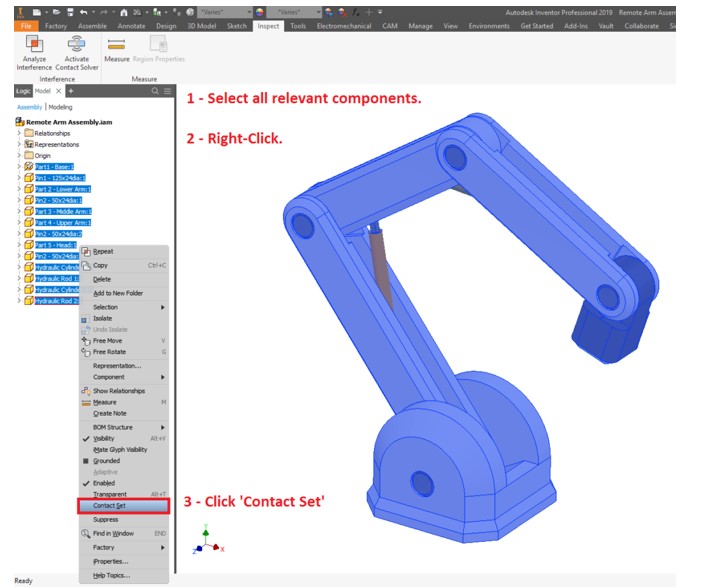Click Contact Set in context menu
The image size is (720, 588).
109,506
